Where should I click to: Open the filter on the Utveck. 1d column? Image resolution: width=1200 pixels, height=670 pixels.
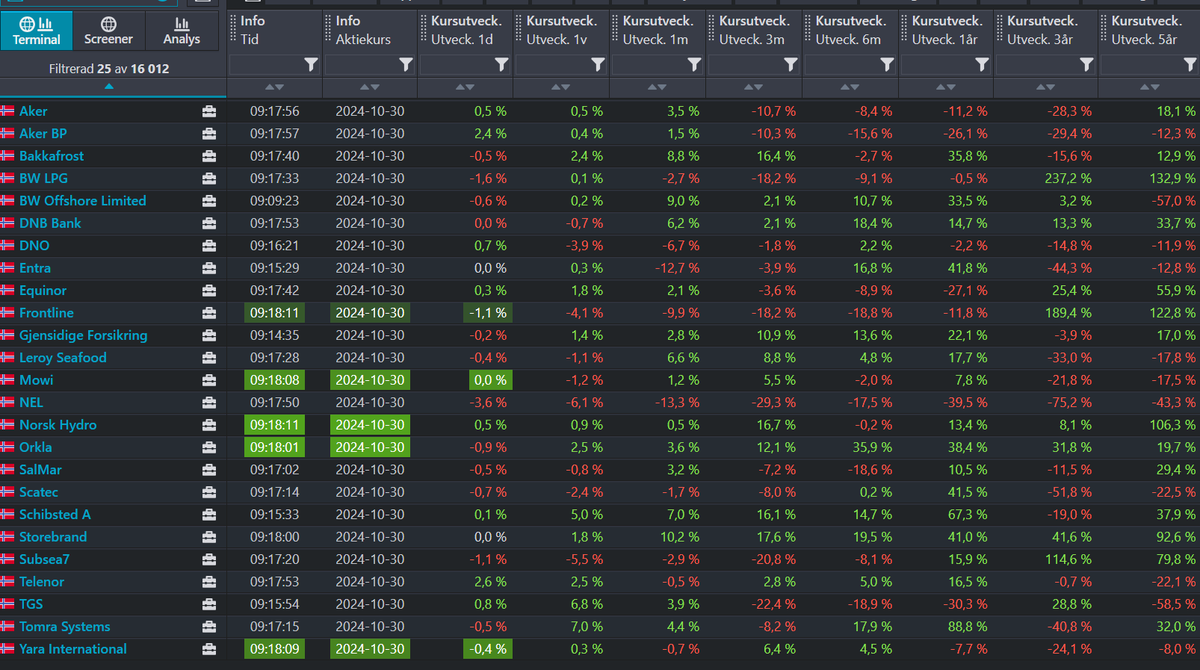point(502,64)
